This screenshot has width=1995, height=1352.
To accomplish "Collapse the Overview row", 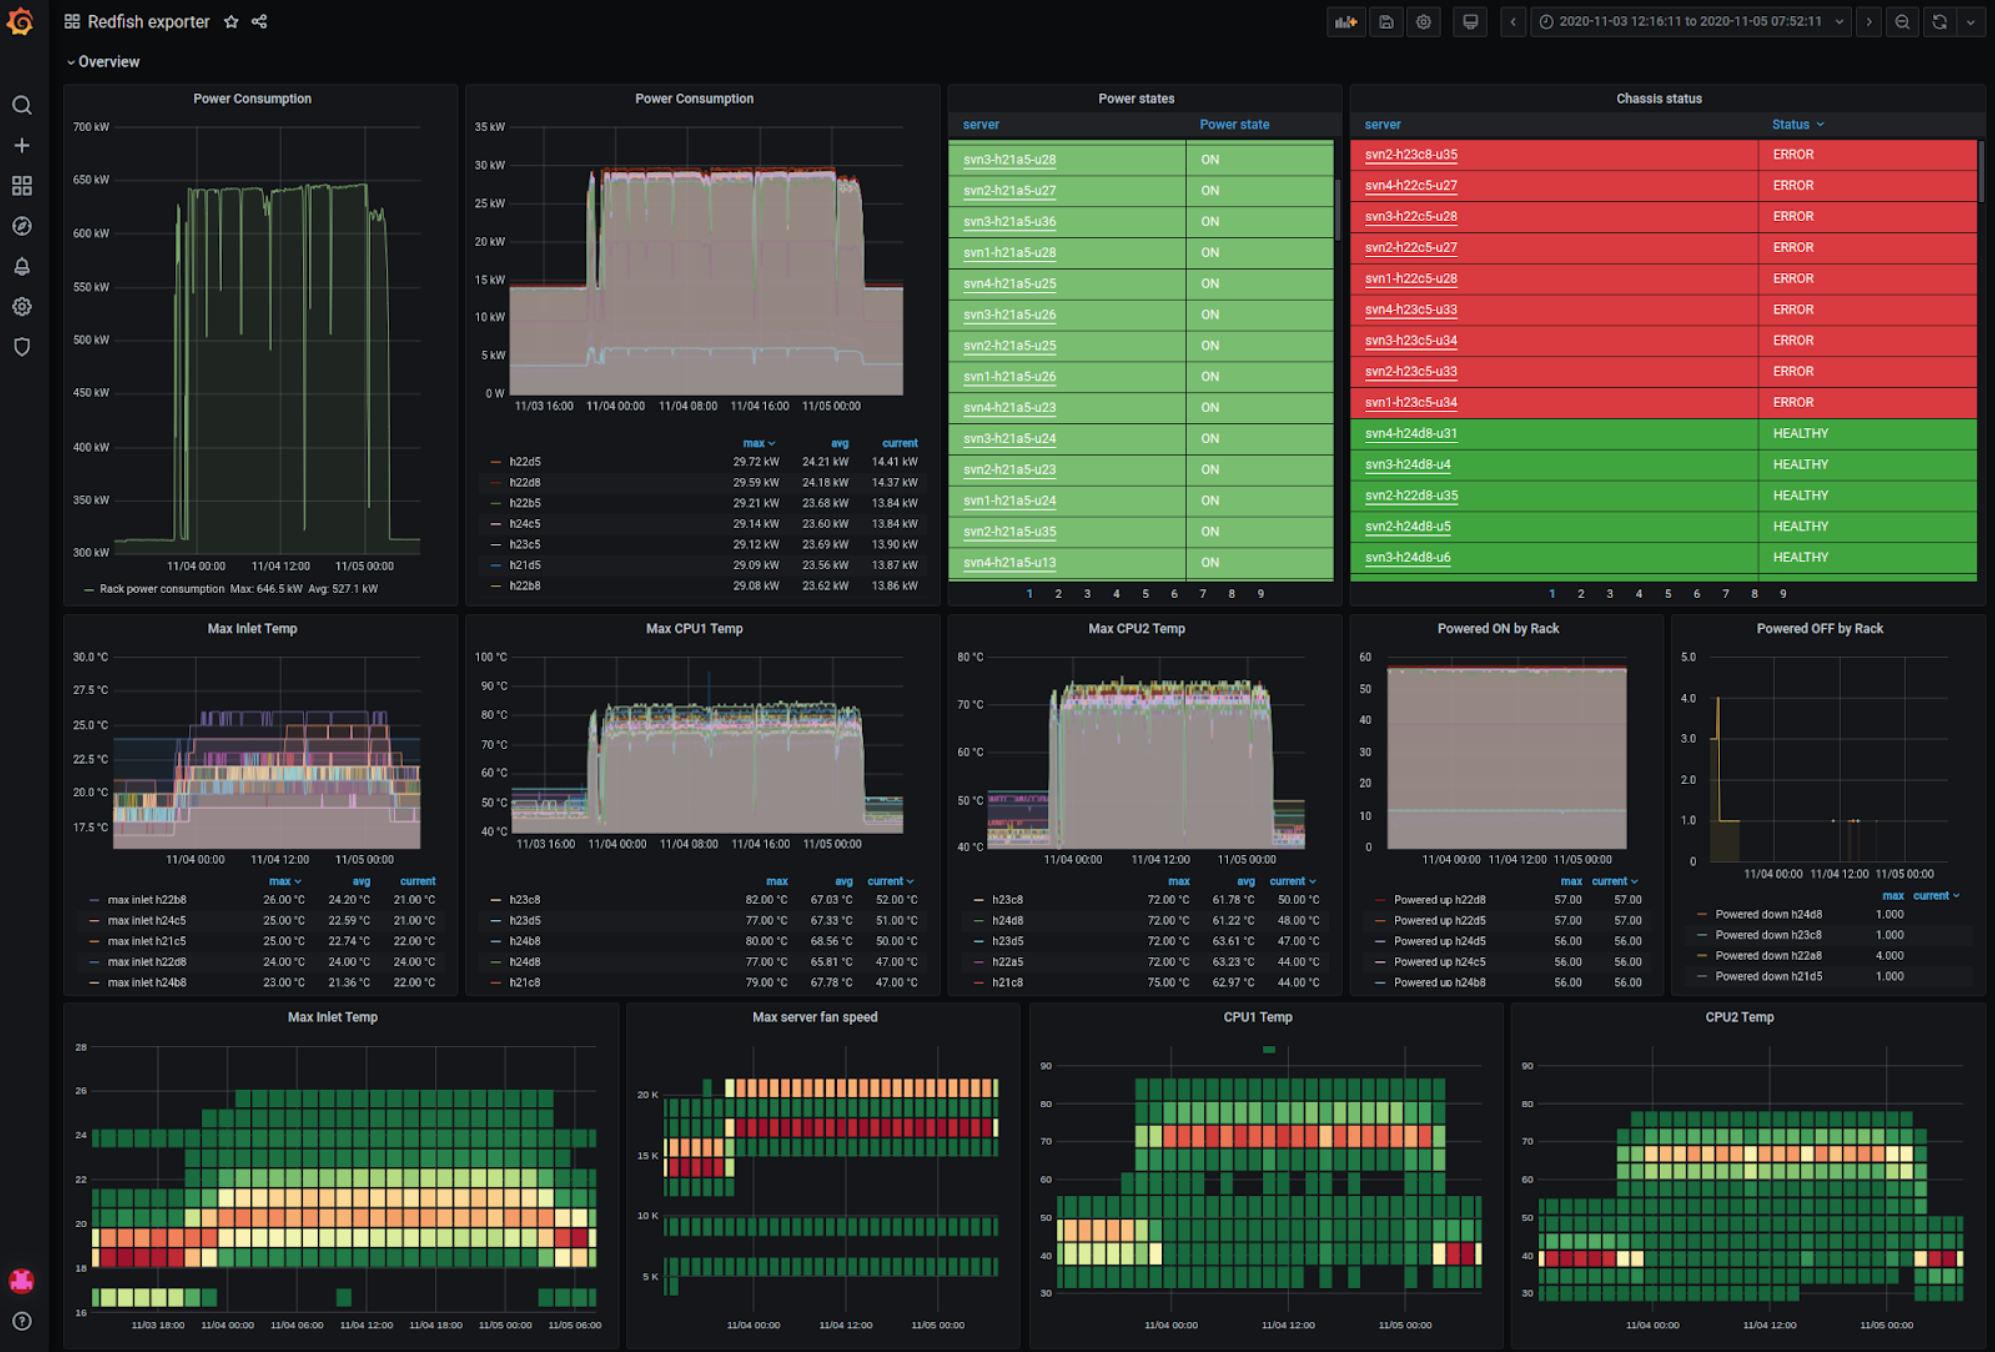I will tap(103, 62).
